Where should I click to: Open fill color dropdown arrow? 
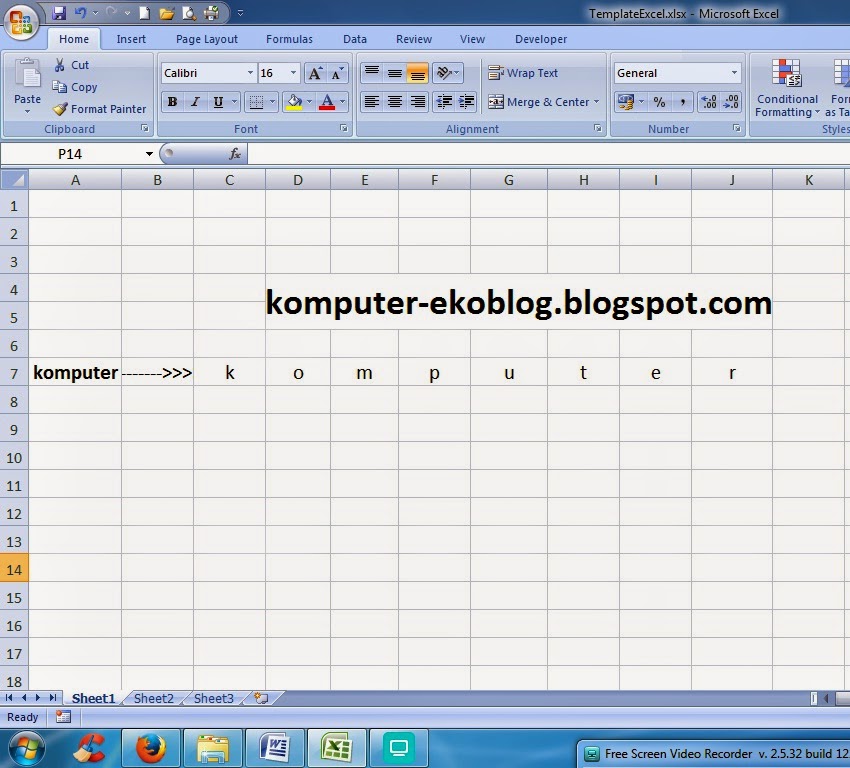(x=310, y=102)
